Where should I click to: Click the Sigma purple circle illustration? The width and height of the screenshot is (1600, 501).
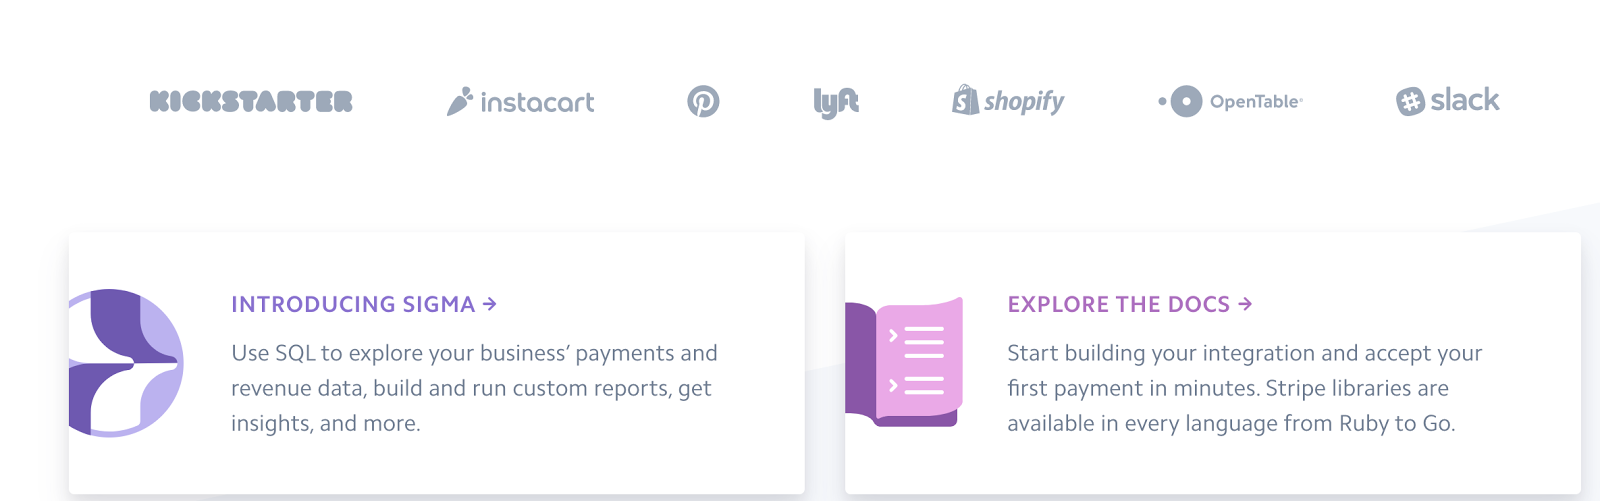pos(126,363)
